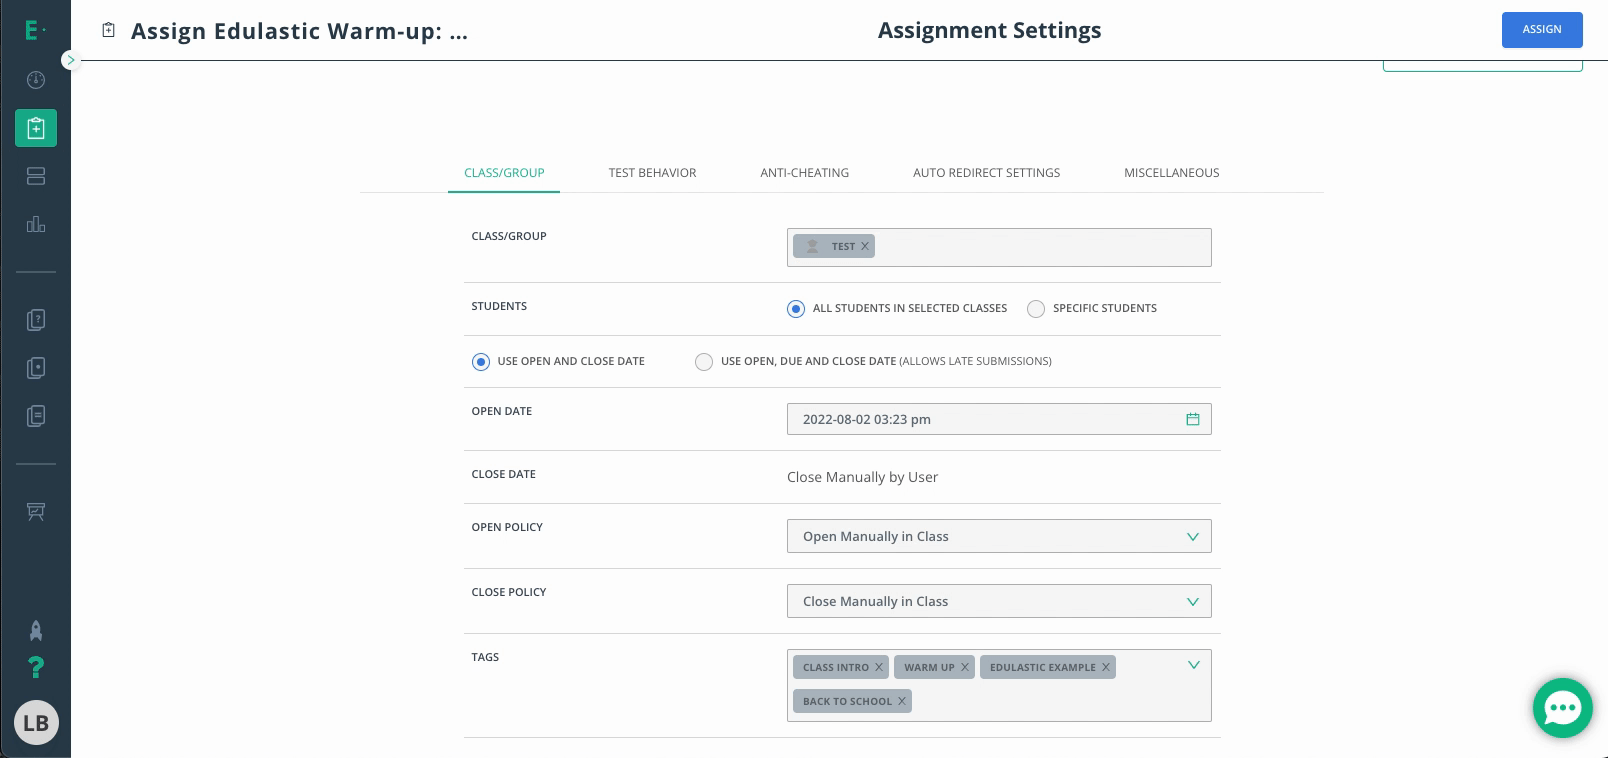Click the Edulastic E logo
Image resolution: width=1608 pixels, height=758 pixels.
35,31
